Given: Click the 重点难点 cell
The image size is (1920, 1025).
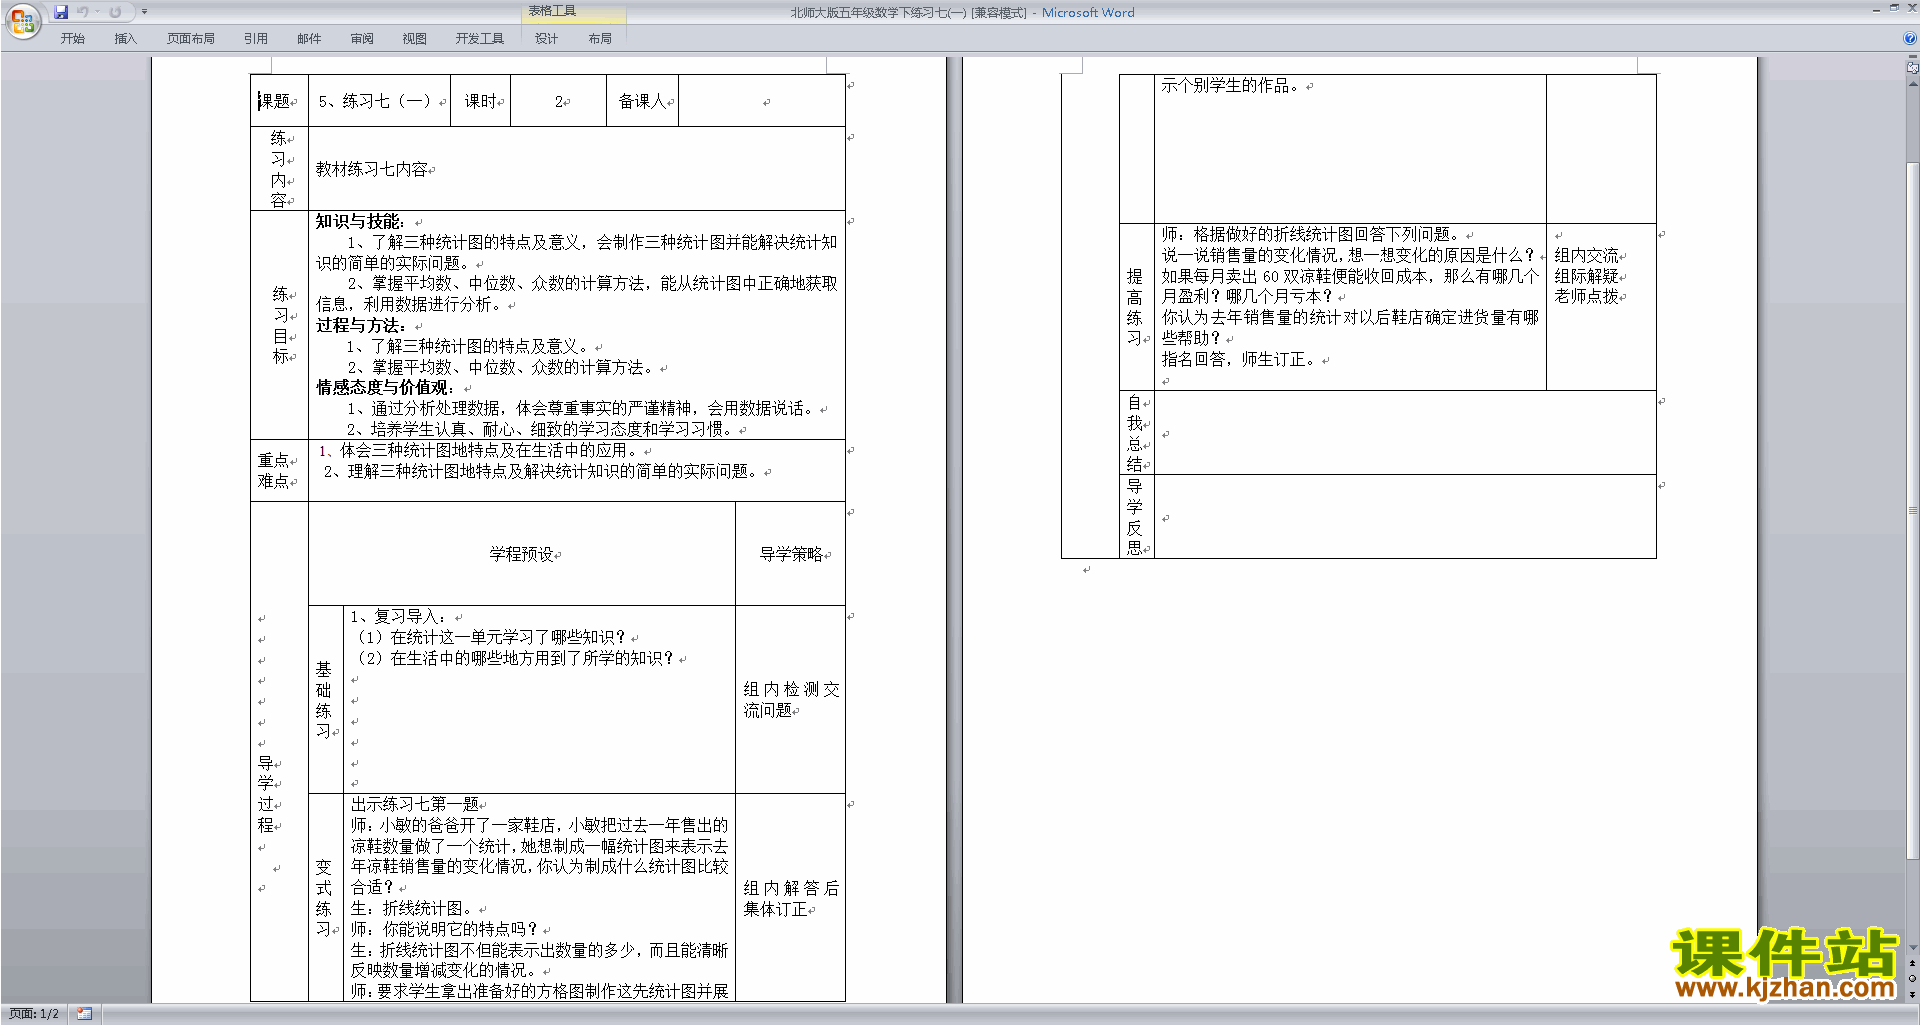Looking at the screenshot, I should (279, 471).
